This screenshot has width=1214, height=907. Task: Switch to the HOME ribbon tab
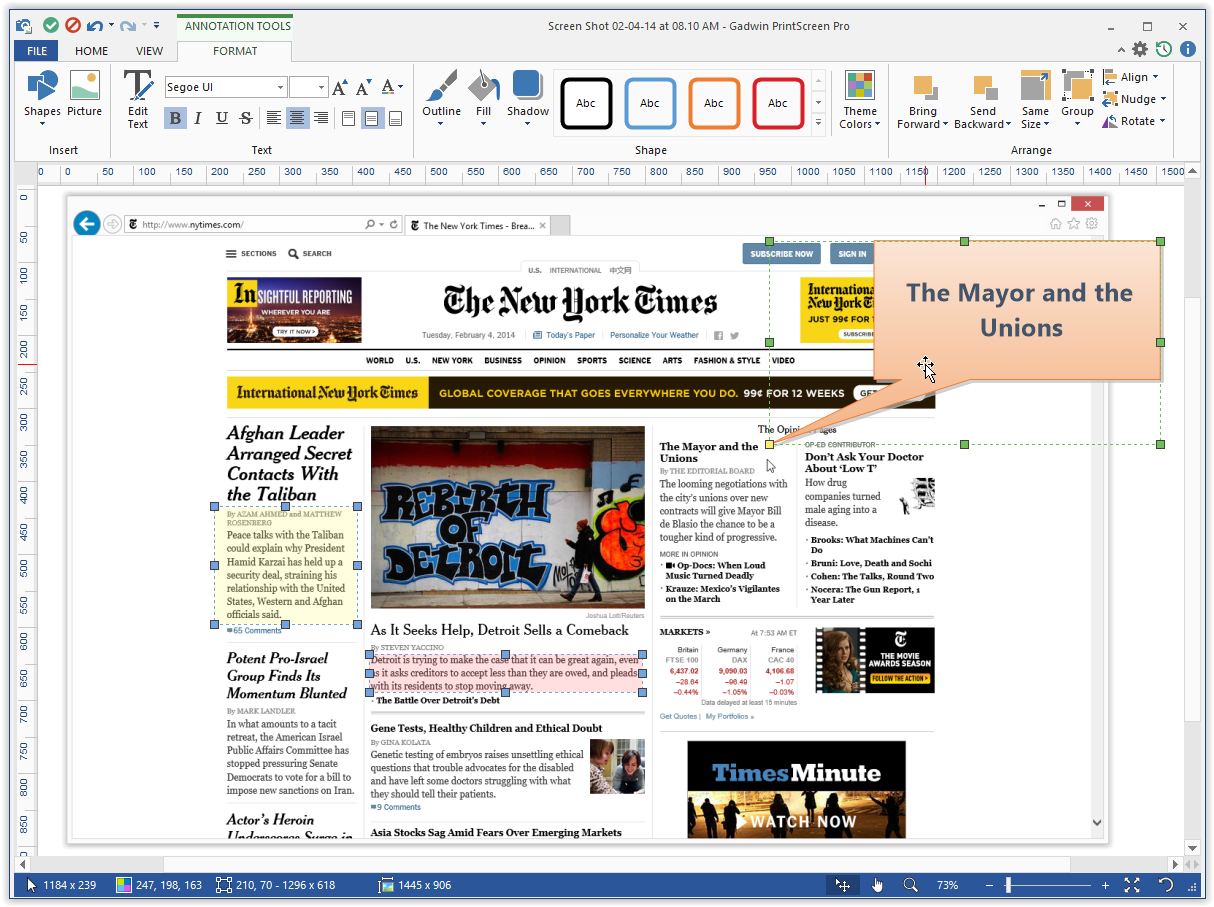pos(92,51)
